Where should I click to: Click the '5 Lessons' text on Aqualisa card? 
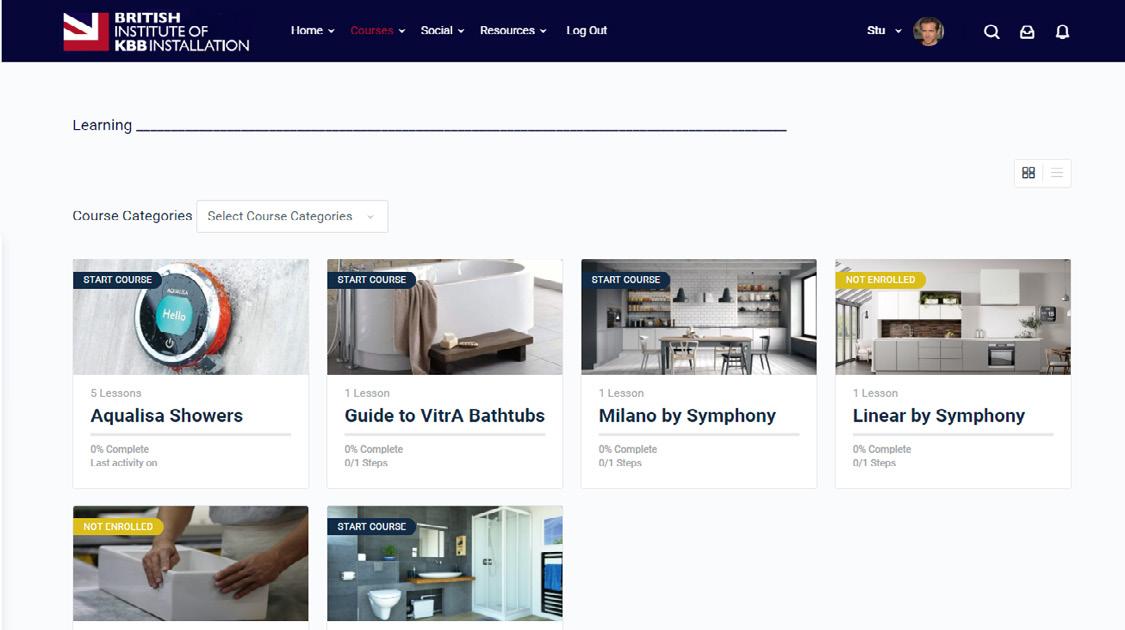click(116, 393)
